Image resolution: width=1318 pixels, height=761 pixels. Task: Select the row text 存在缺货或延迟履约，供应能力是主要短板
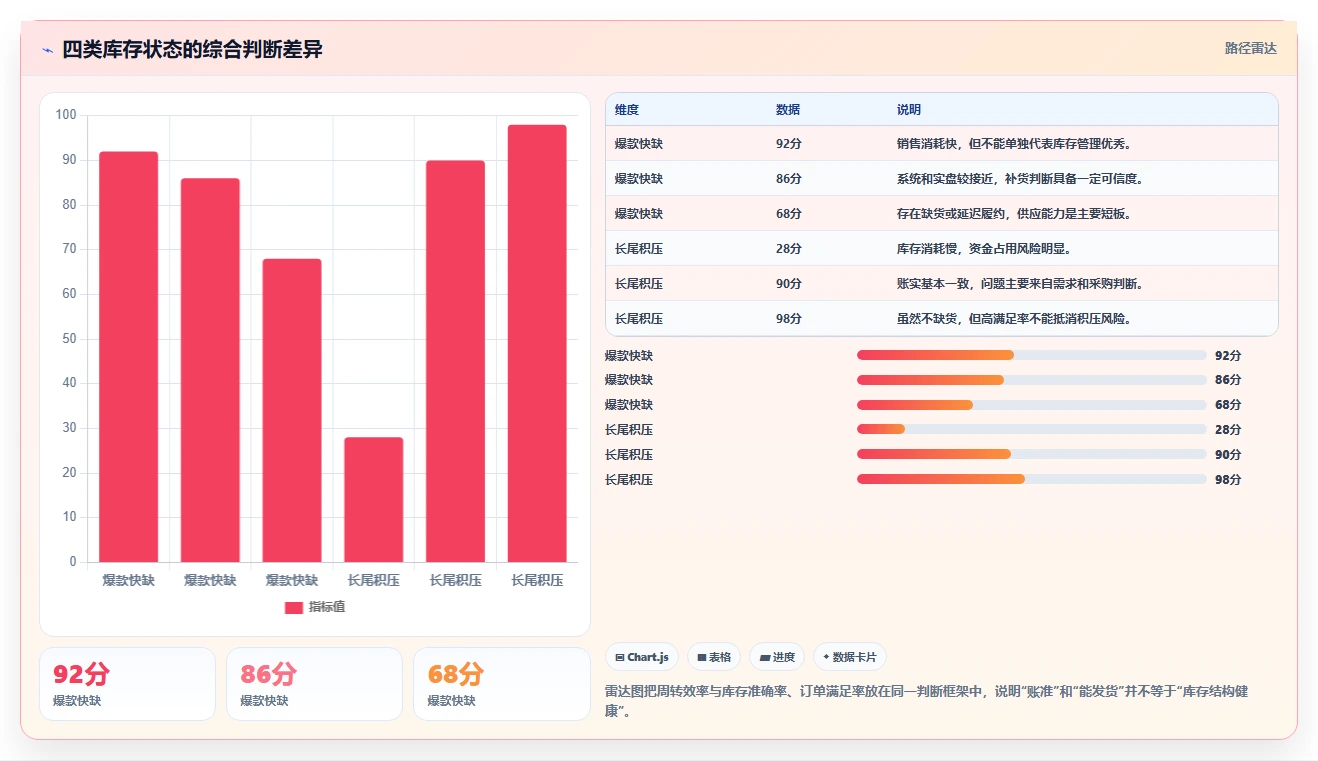[1014, 214]
